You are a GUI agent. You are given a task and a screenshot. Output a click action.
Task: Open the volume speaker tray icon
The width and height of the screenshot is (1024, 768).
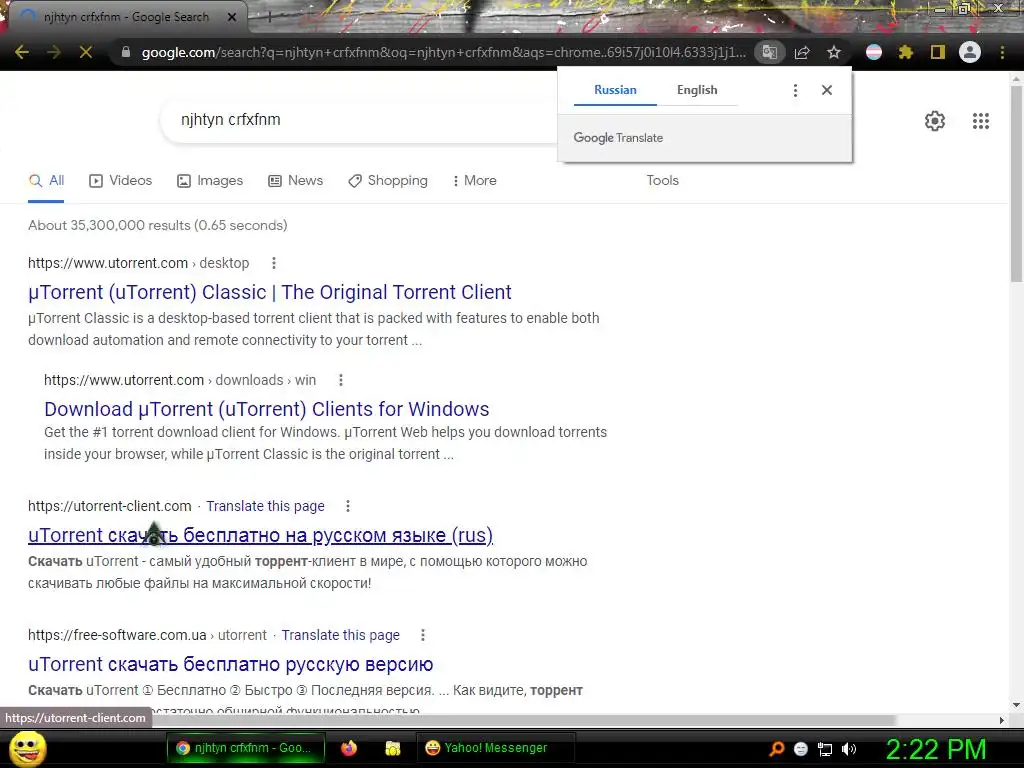(x=849, y=749)
